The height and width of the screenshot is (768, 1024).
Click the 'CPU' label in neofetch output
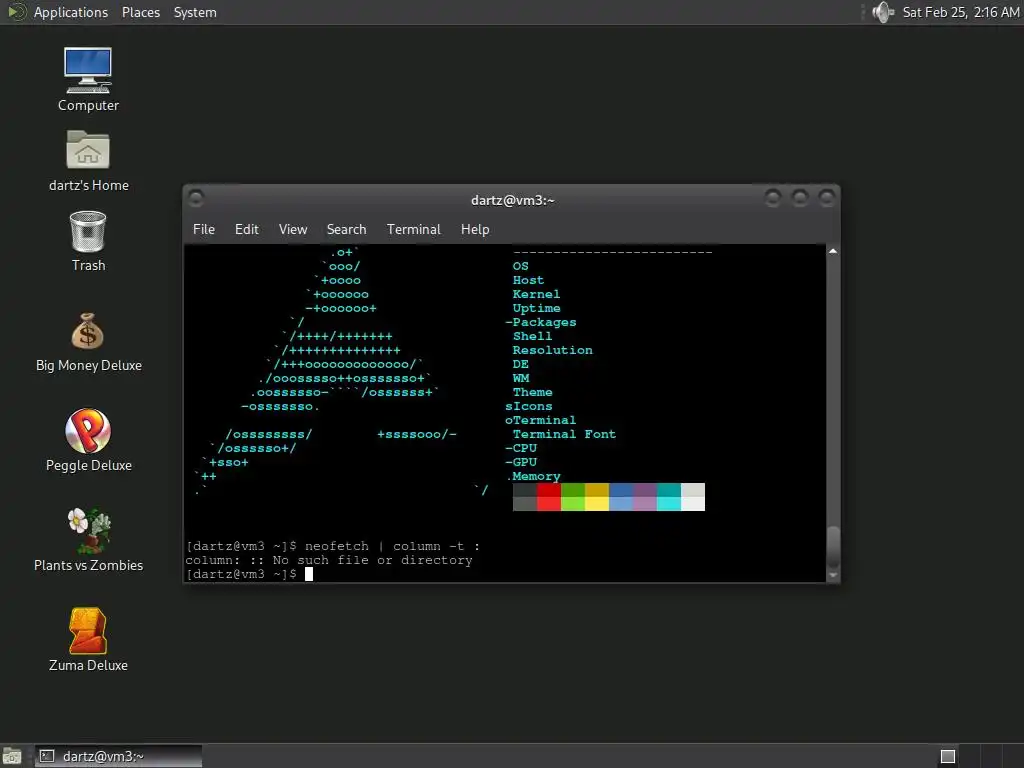click(524, 448)
